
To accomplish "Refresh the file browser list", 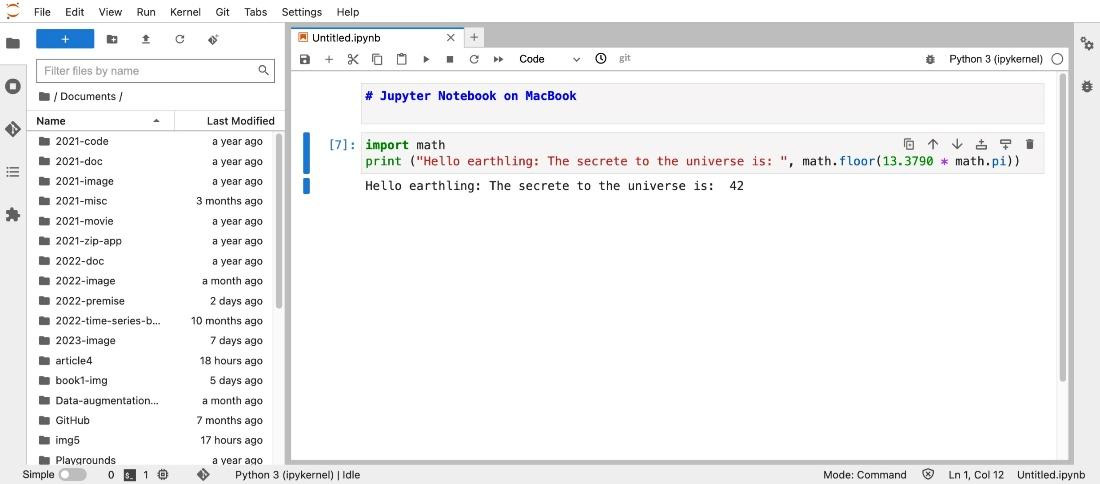I will click(180, 39).
